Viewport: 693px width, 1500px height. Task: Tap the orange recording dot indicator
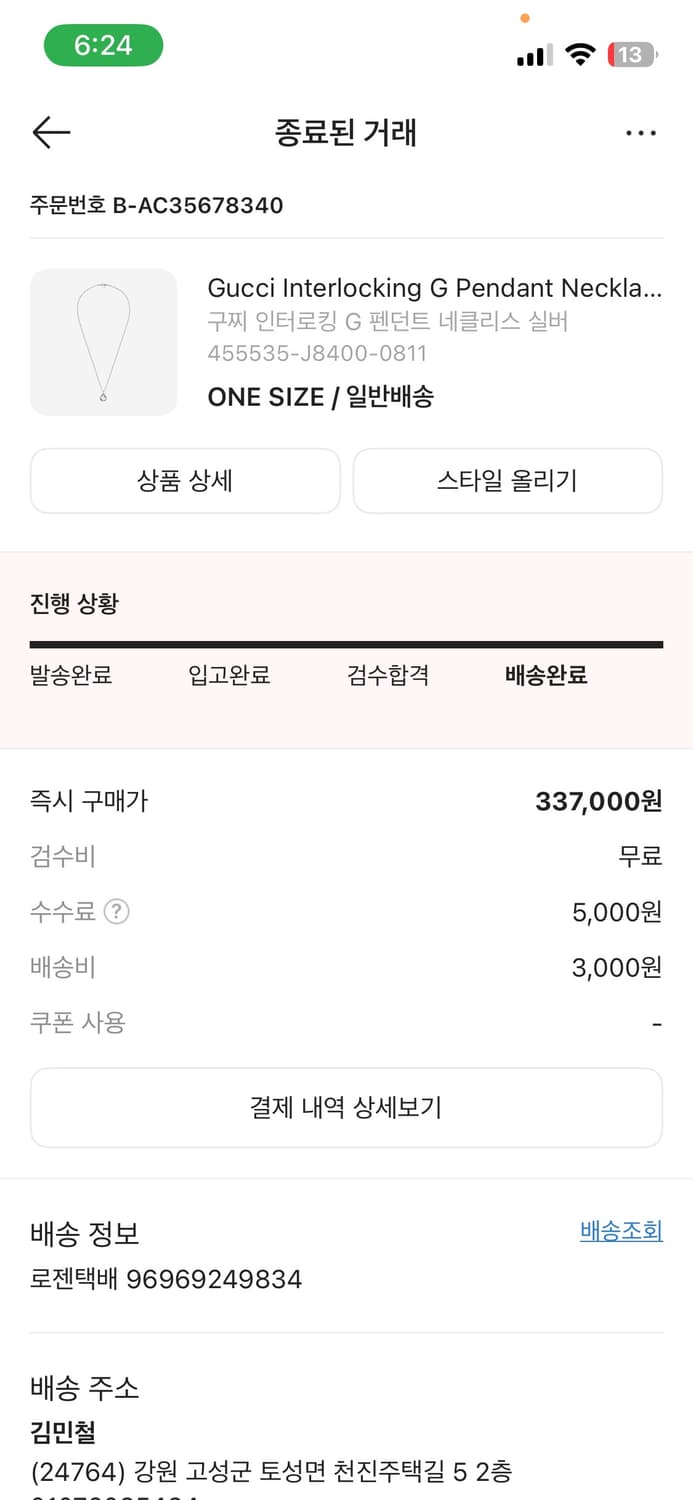[x=524, y=18]
